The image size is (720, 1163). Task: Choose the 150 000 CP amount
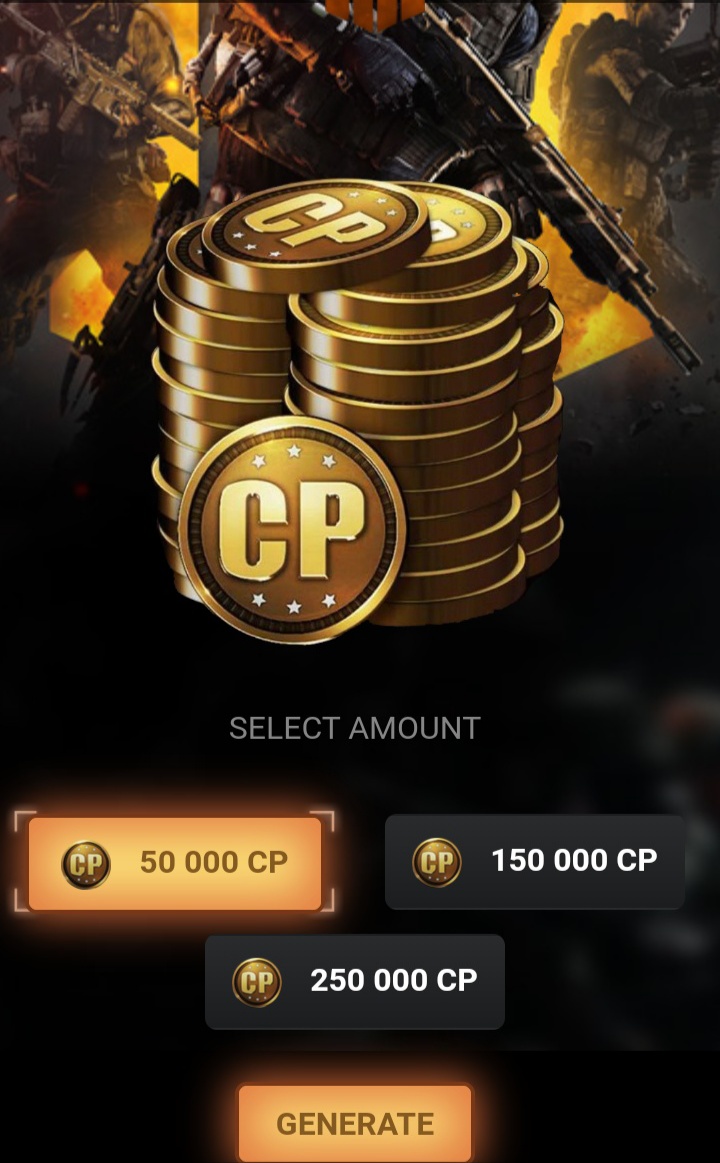click(535, 862)
